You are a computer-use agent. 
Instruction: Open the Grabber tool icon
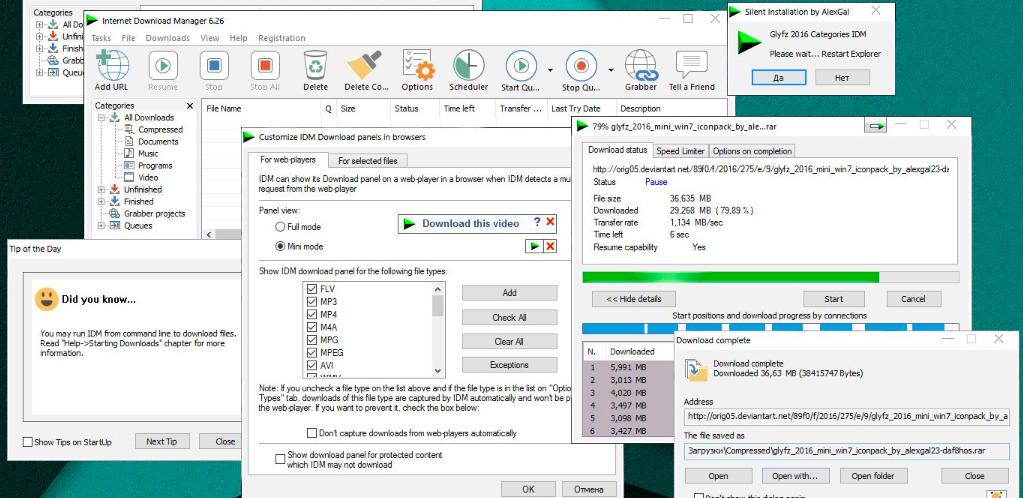(x=641, y=66)
